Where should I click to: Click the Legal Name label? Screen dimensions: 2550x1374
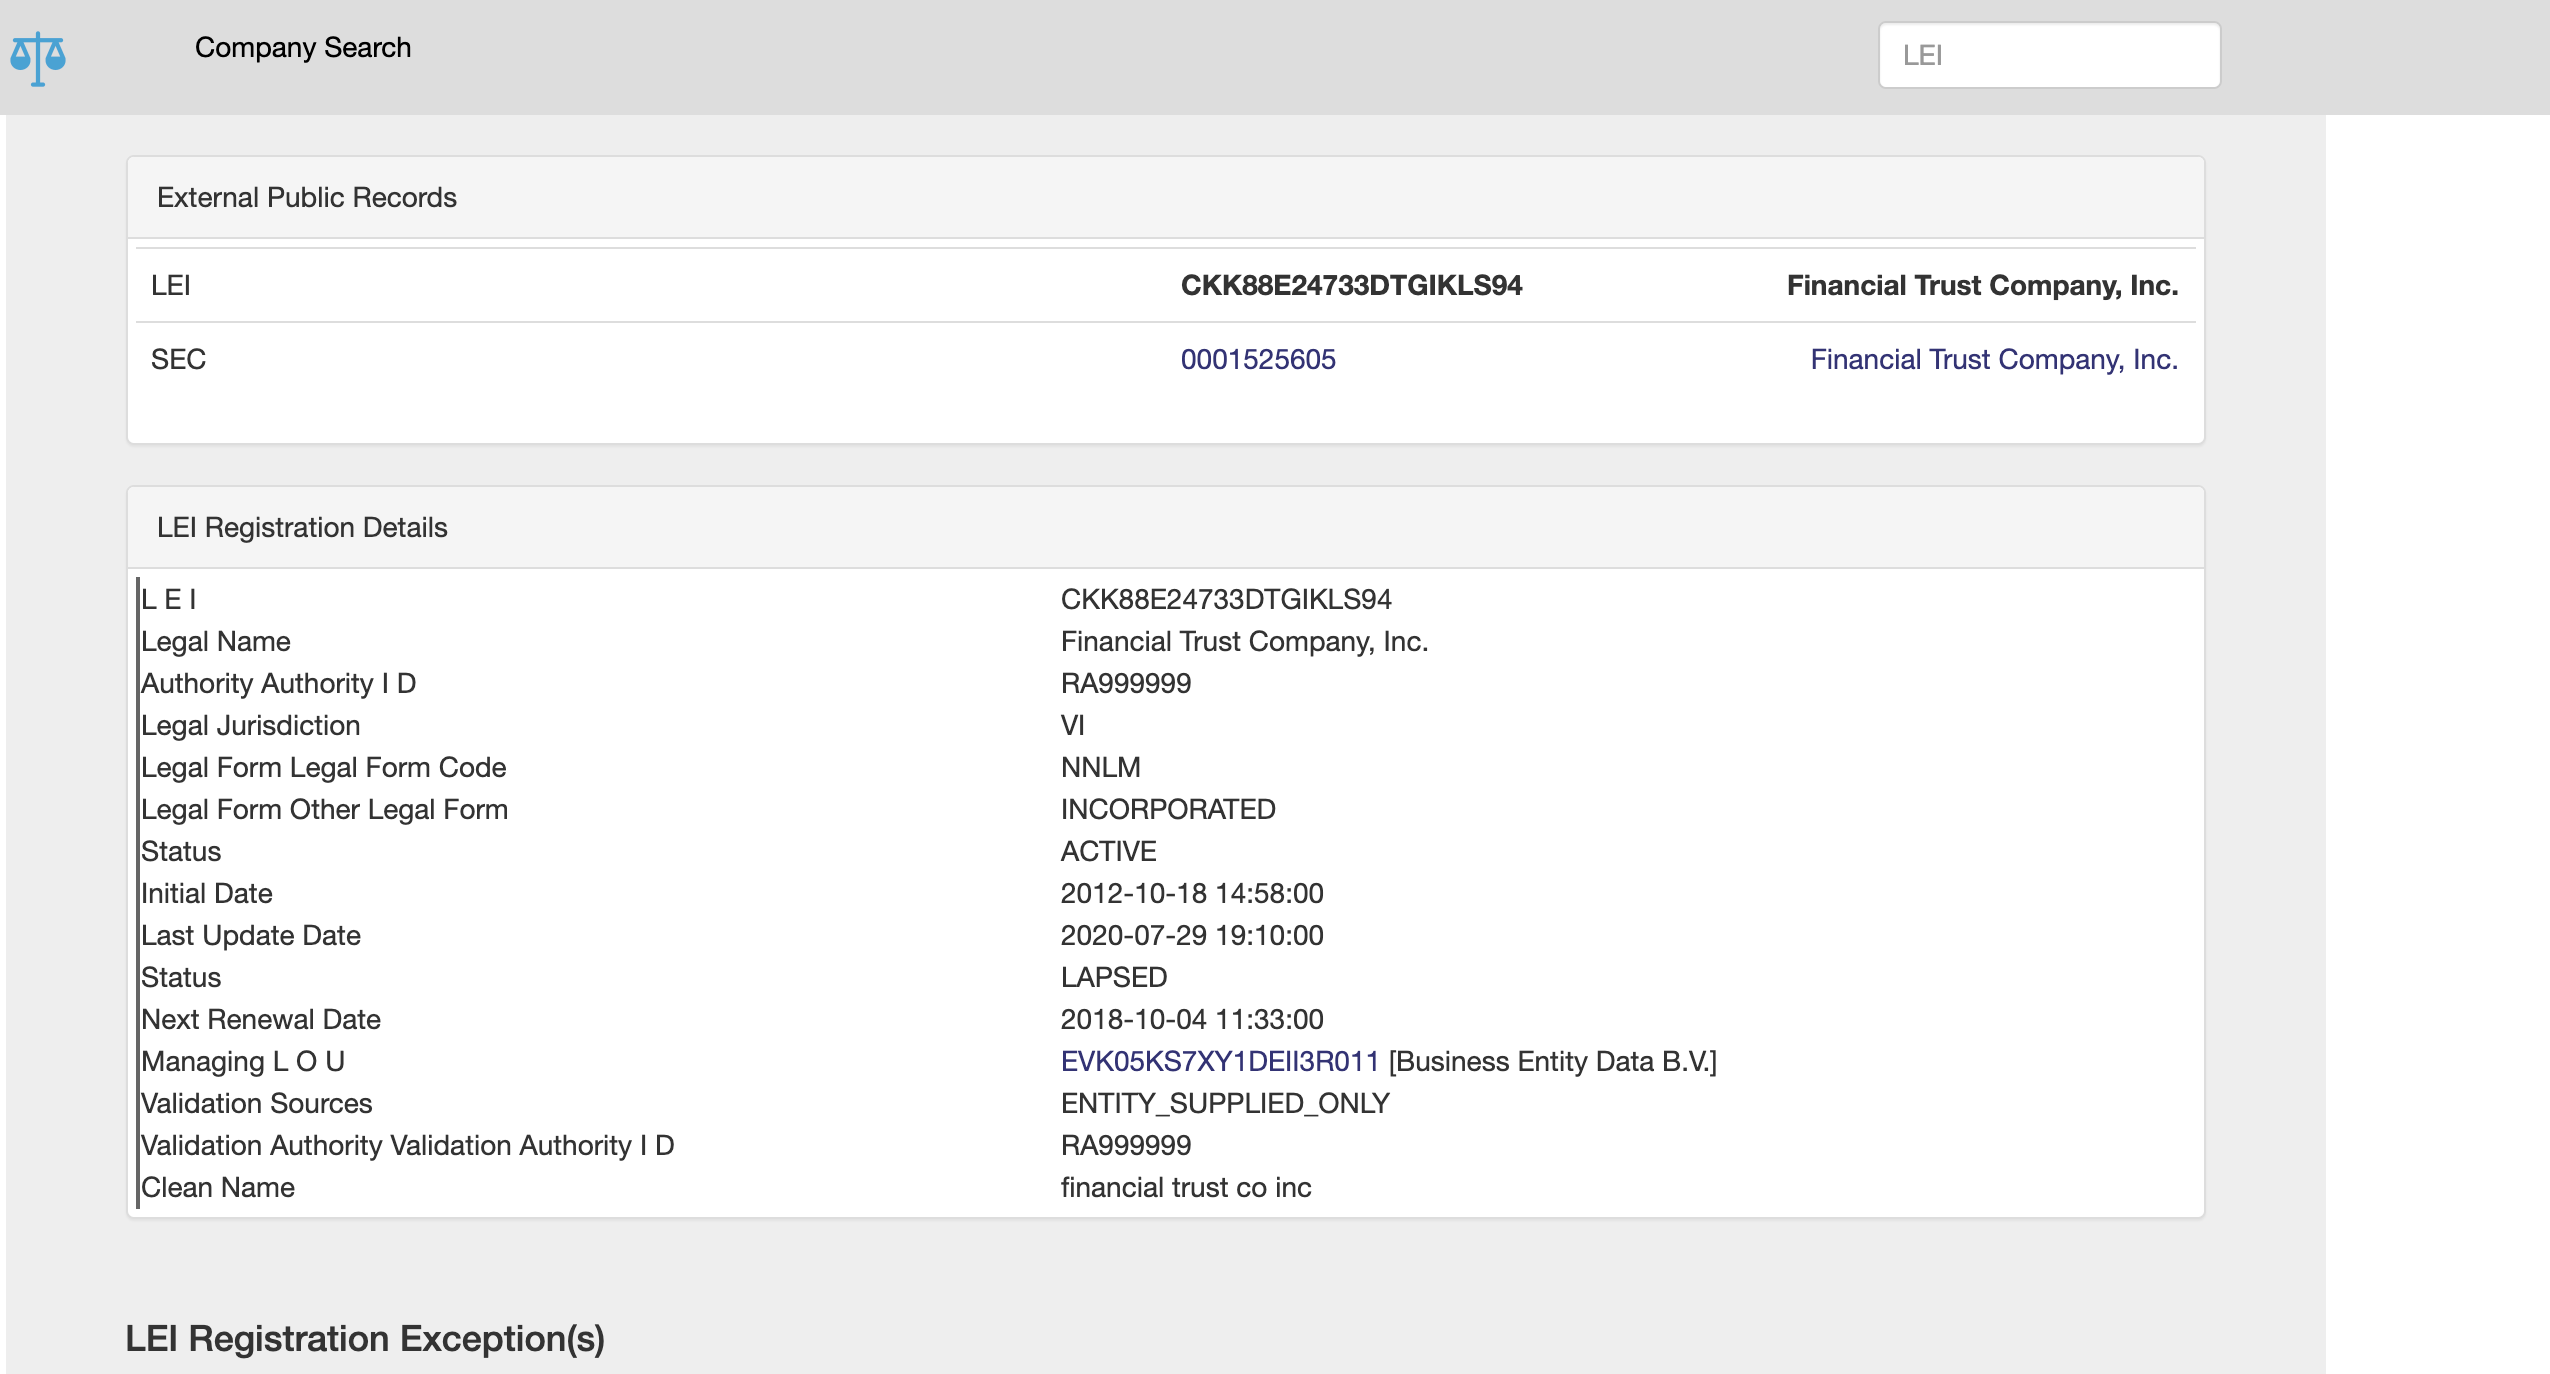tap(216, 641)
